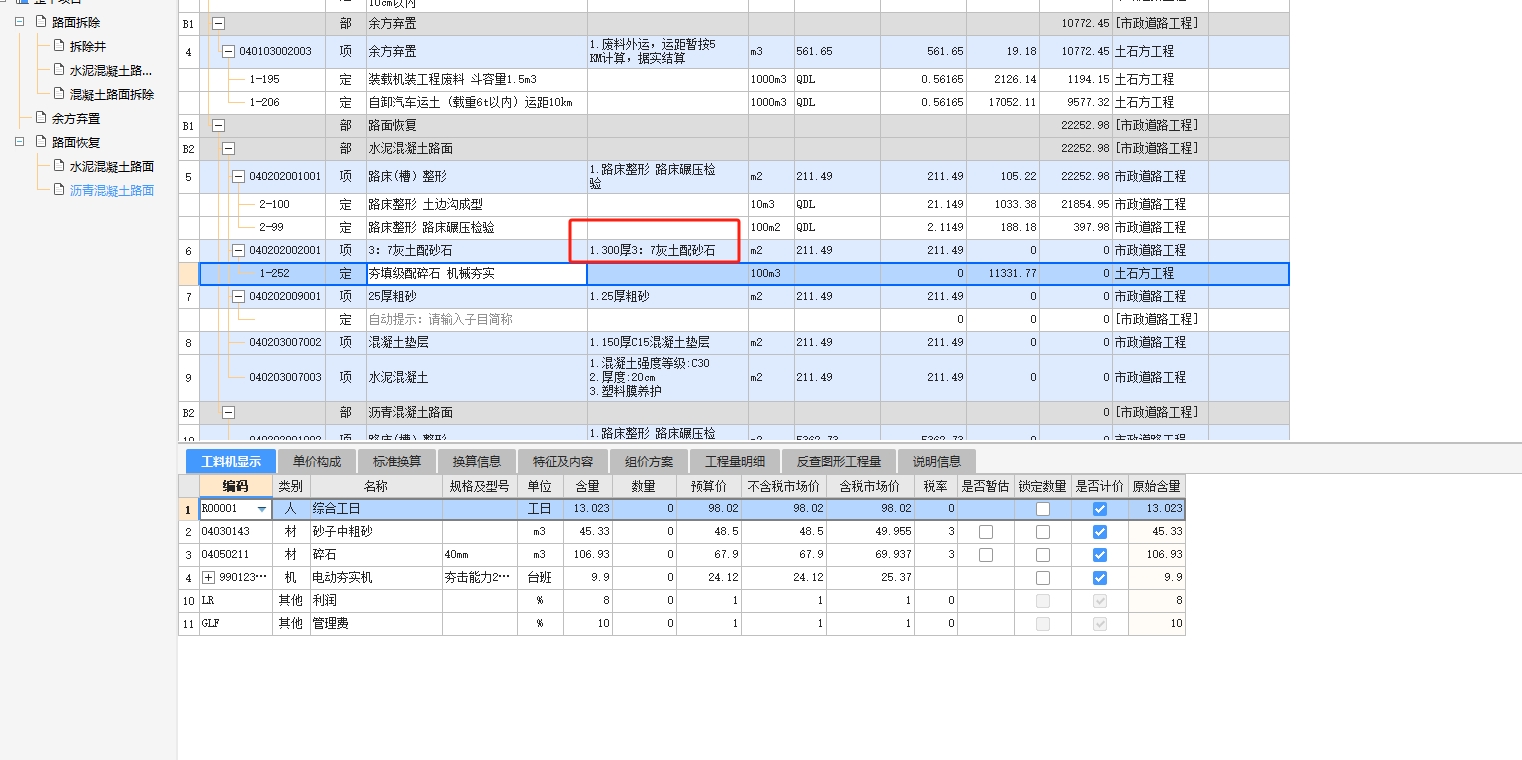Click the 利润 name cell
1522x760 pixels.
coord(376,600)
